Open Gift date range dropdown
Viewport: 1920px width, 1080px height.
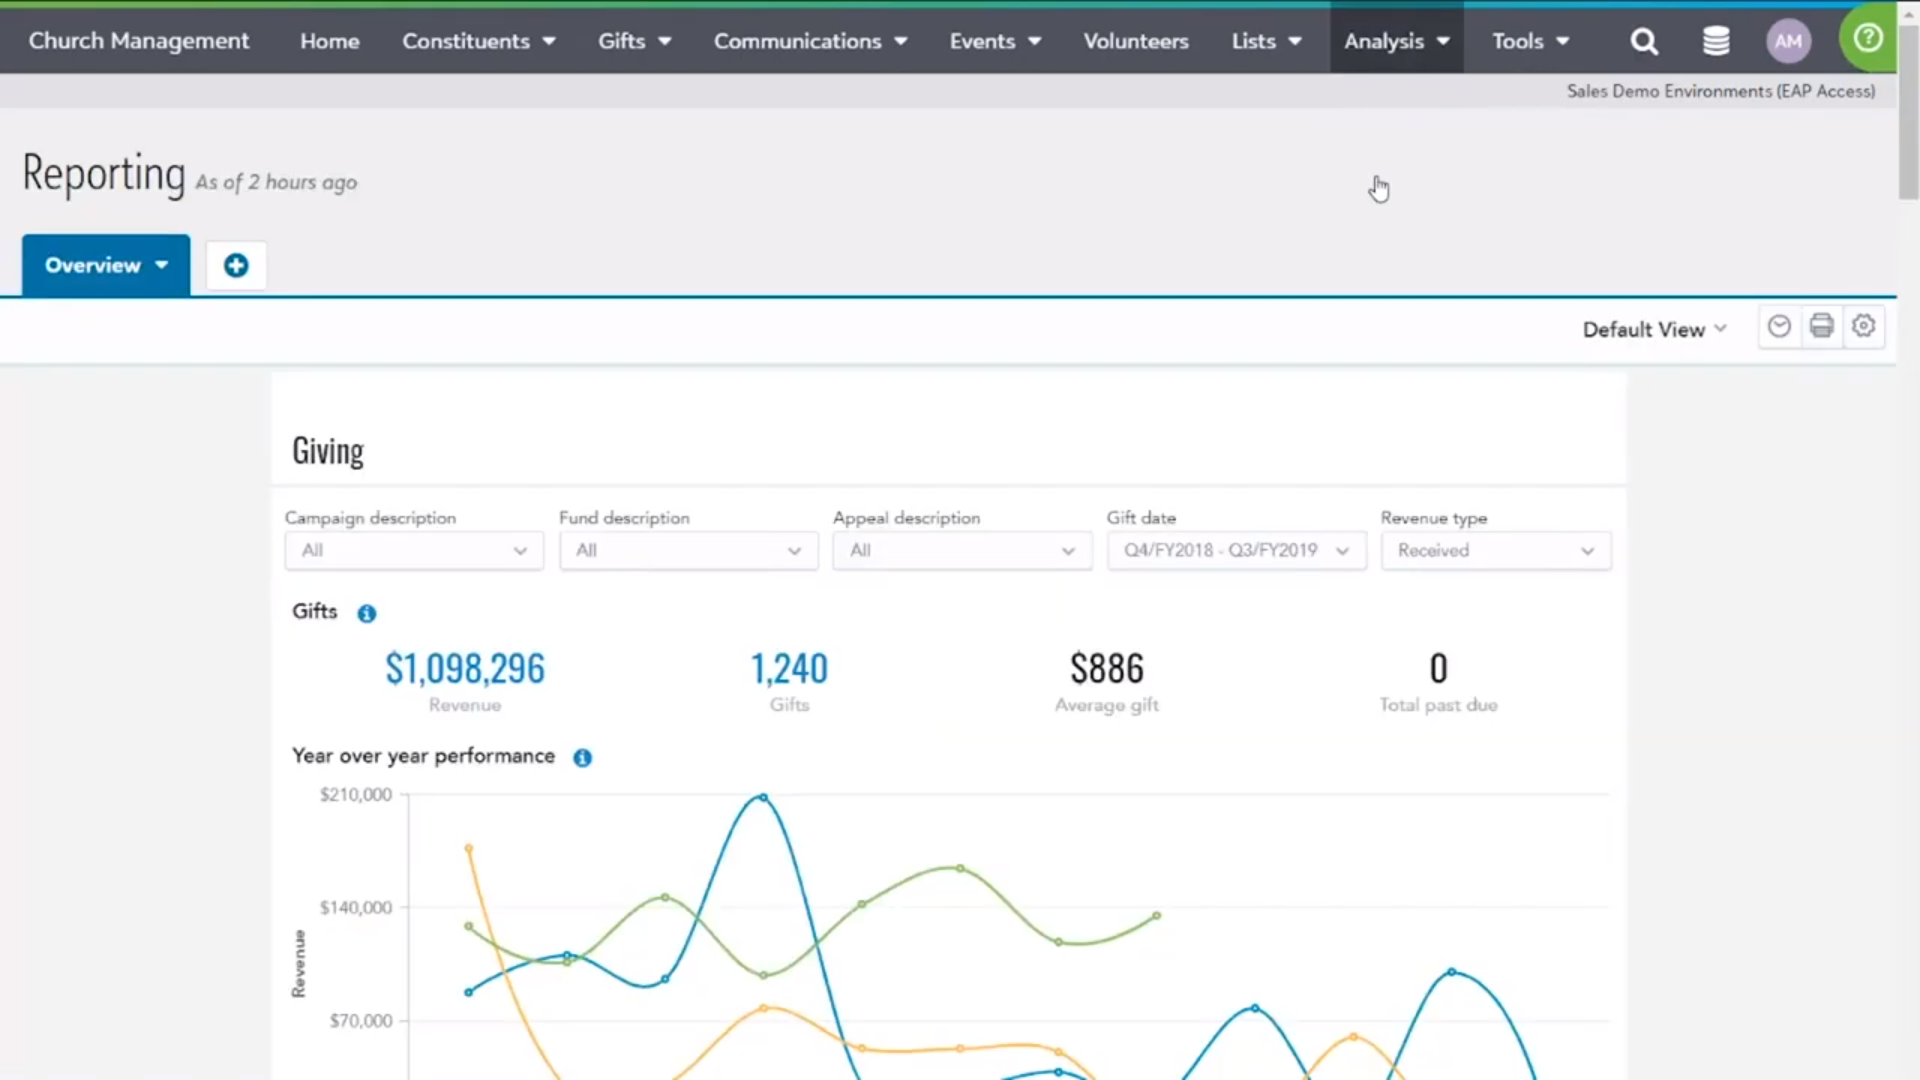[1237, 550]
